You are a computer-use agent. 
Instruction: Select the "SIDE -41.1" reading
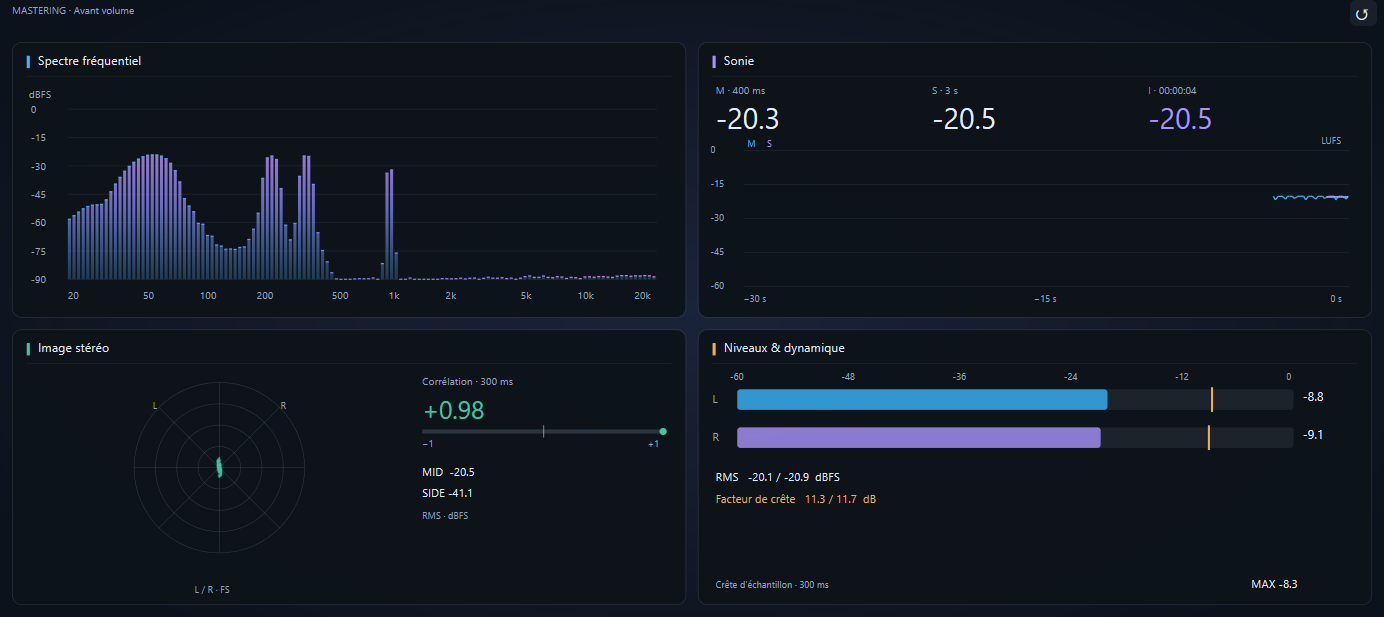pyautogui.click(x=447, y=493)
